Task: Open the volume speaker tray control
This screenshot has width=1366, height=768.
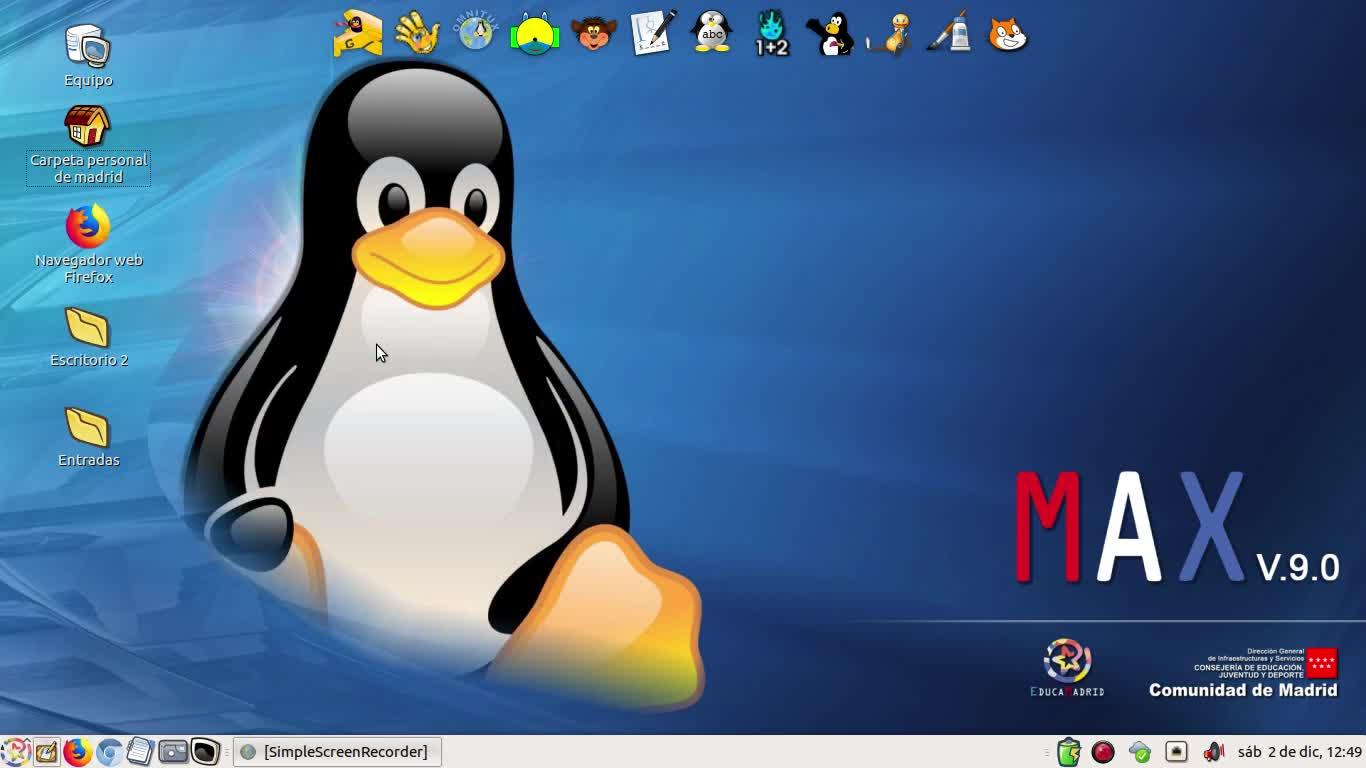Action: [x=1213, y=751]
